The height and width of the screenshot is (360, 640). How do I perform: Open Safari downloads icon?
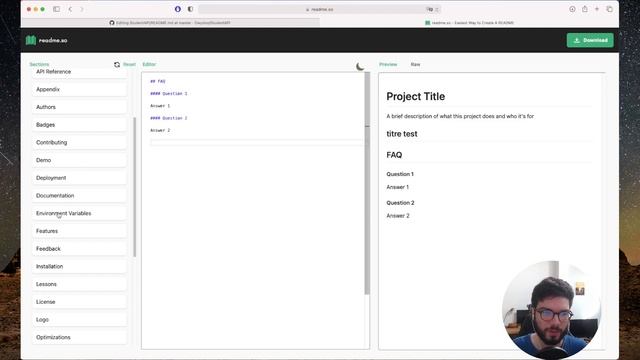572,9
